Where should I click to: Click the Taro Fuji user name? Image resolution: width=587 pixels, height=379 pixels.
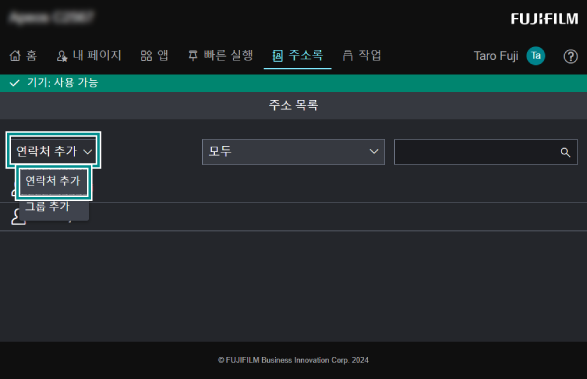[x=496, y=56]
